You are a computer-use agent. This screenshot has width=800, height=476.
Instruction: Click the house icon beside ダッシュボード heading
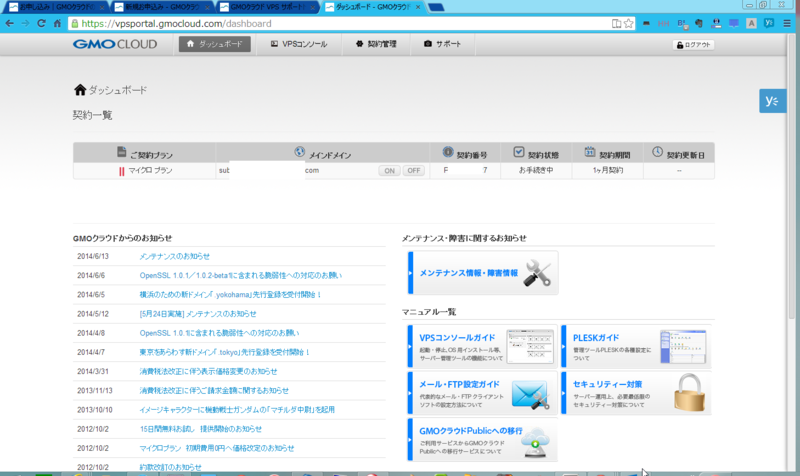[80, 90]
